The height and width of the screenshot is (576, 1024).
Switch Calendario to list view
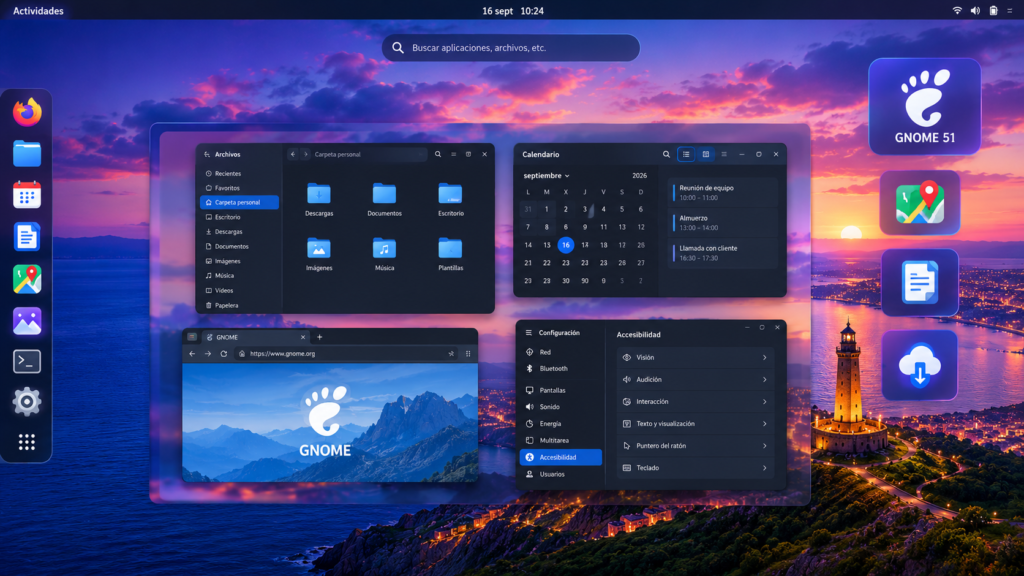pos(686,154)
